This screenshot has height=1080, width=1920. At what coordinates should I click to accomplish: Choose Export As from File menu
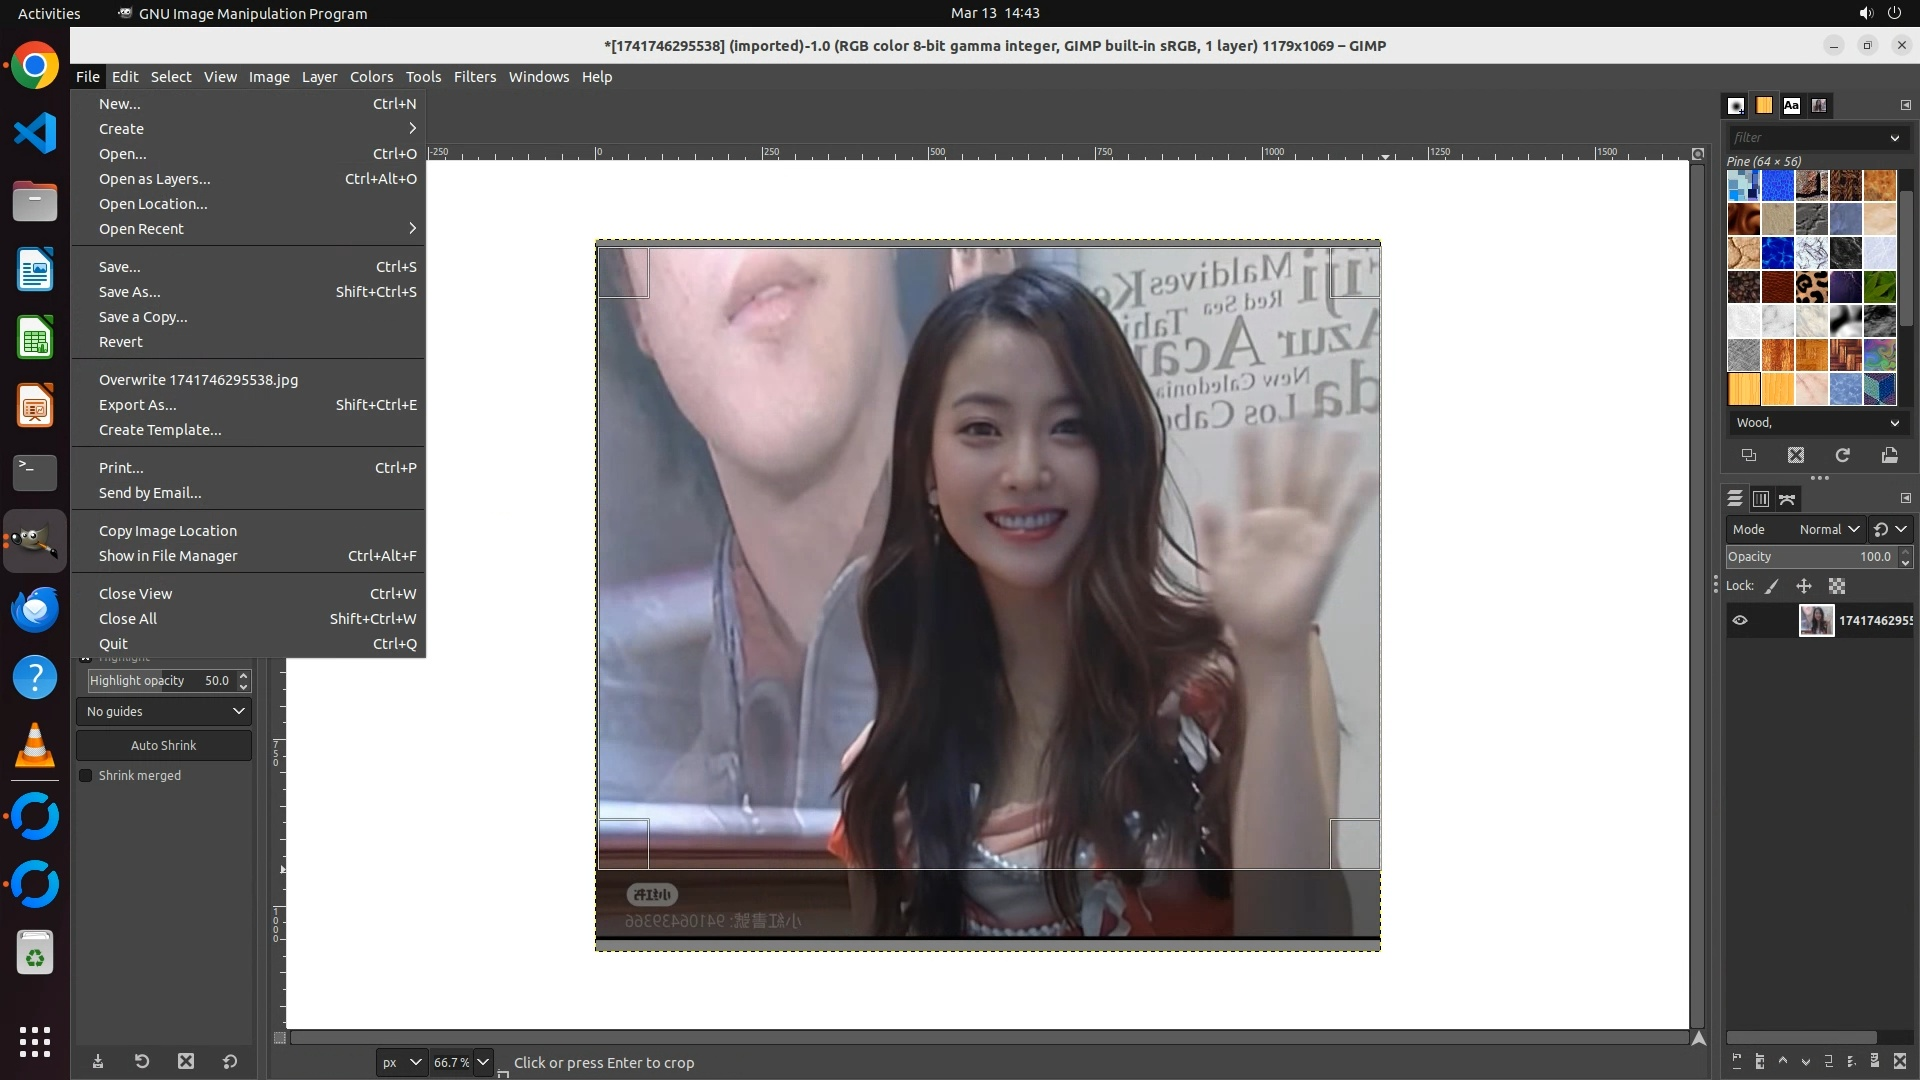click(137, 405)
